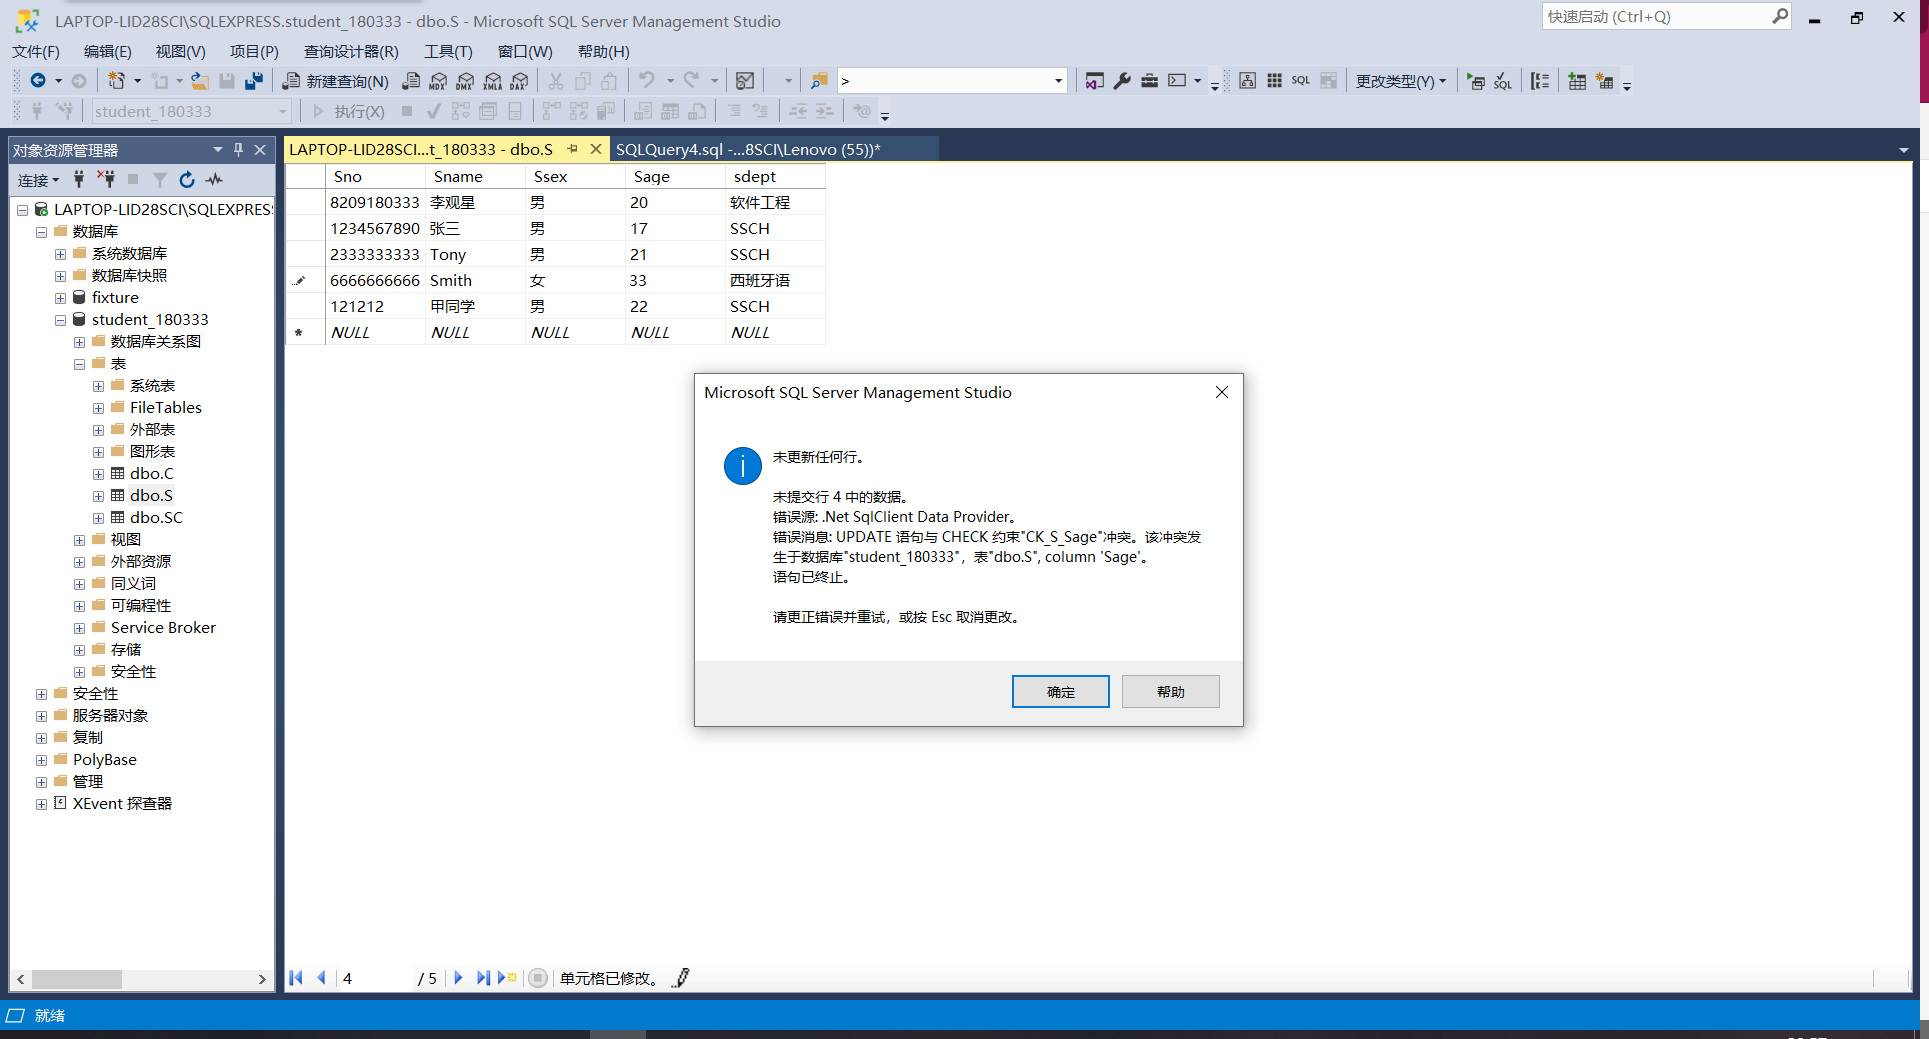Click the save all icon
This screenshot has width=1929, height=1039.
pos(254,81)
